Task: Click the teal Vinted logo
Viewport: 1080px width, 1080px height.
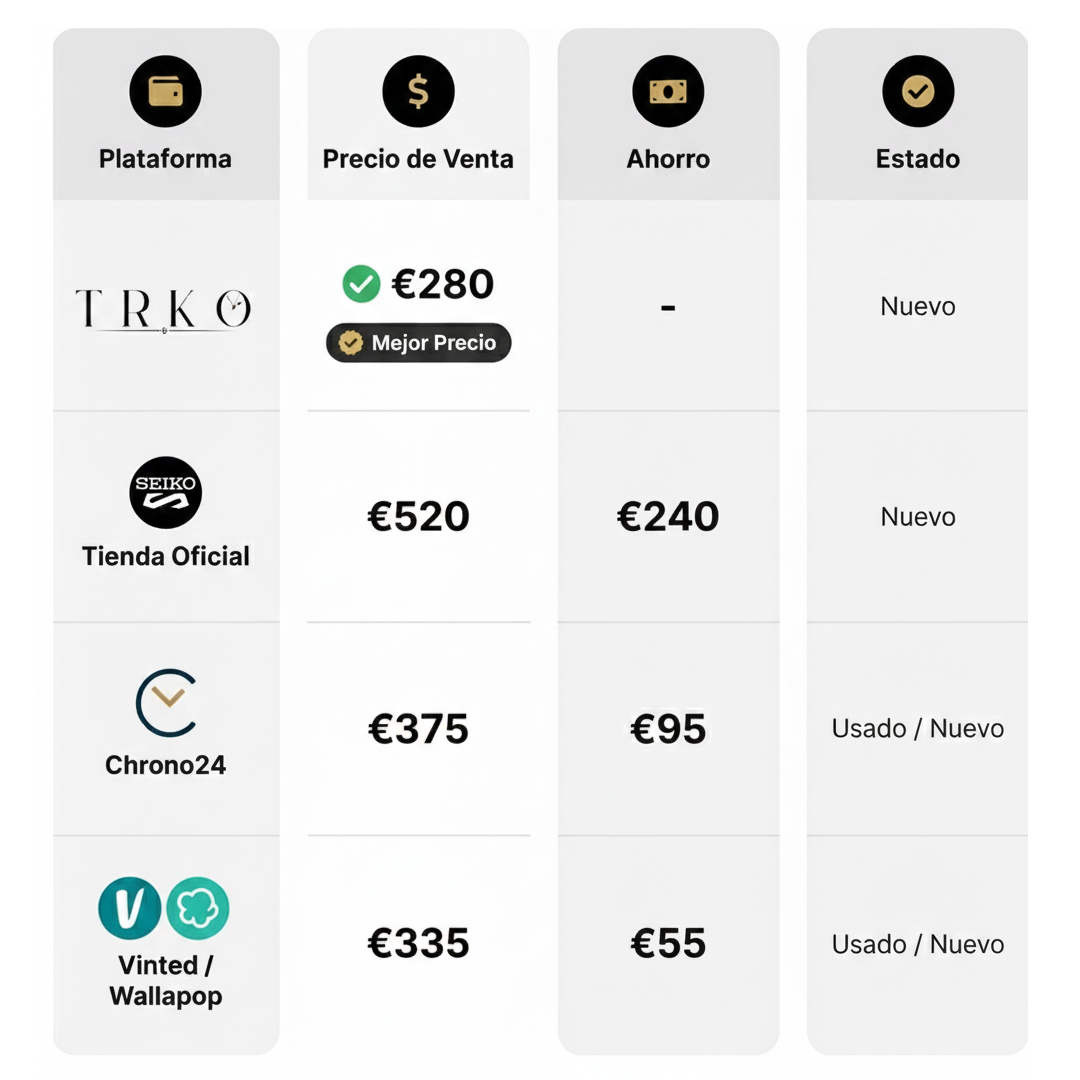Action: [x=130, y=908]
